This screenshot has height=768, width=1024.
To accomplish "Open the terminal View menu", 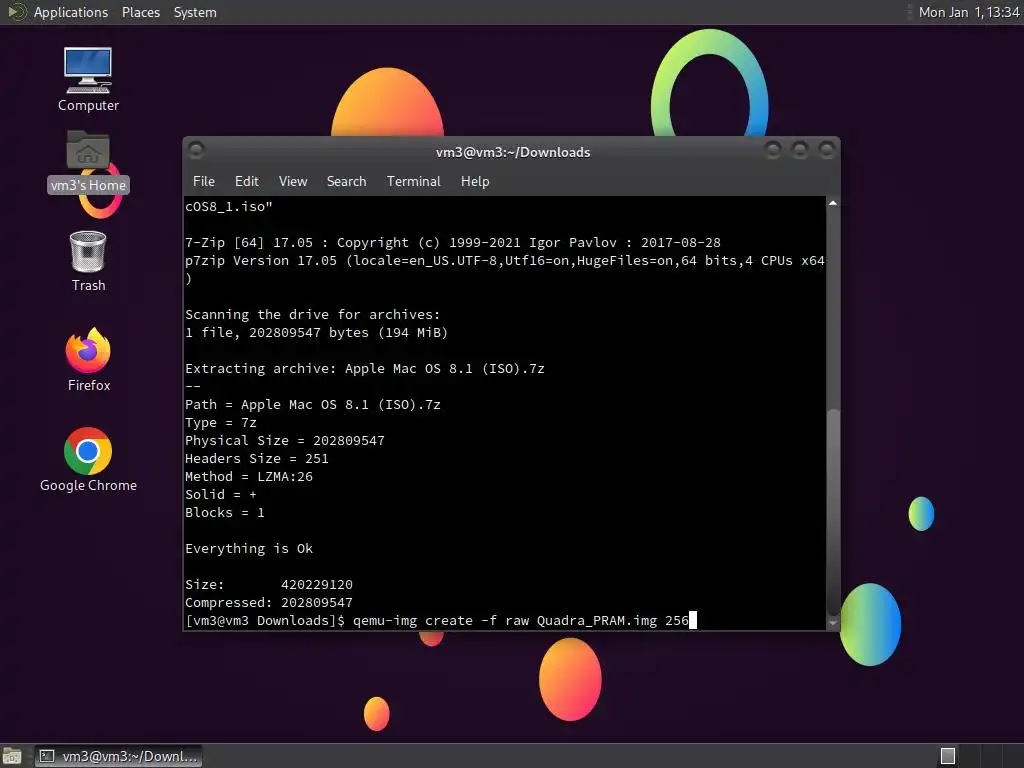I will point(293,182).
